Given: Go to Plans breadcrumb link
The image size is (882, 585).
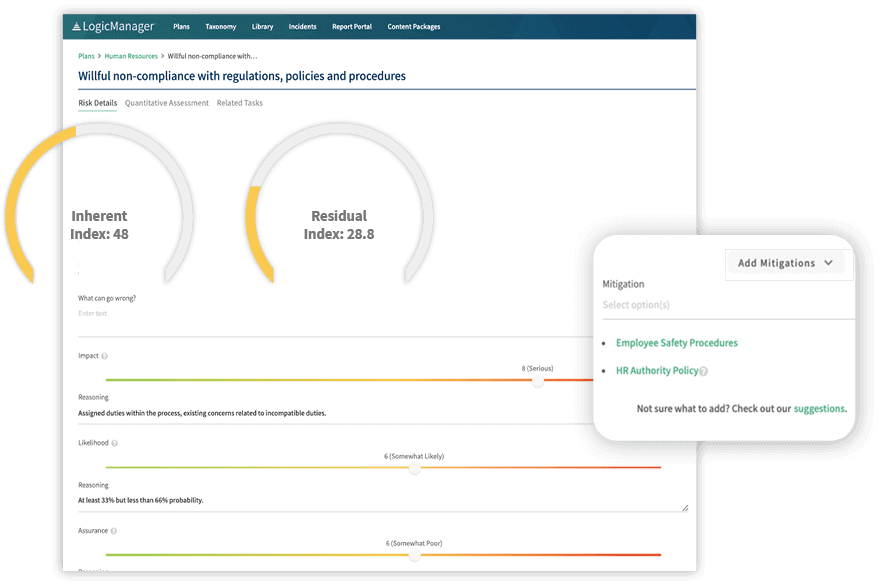Looking at the screenshot, I should point(86,56).
